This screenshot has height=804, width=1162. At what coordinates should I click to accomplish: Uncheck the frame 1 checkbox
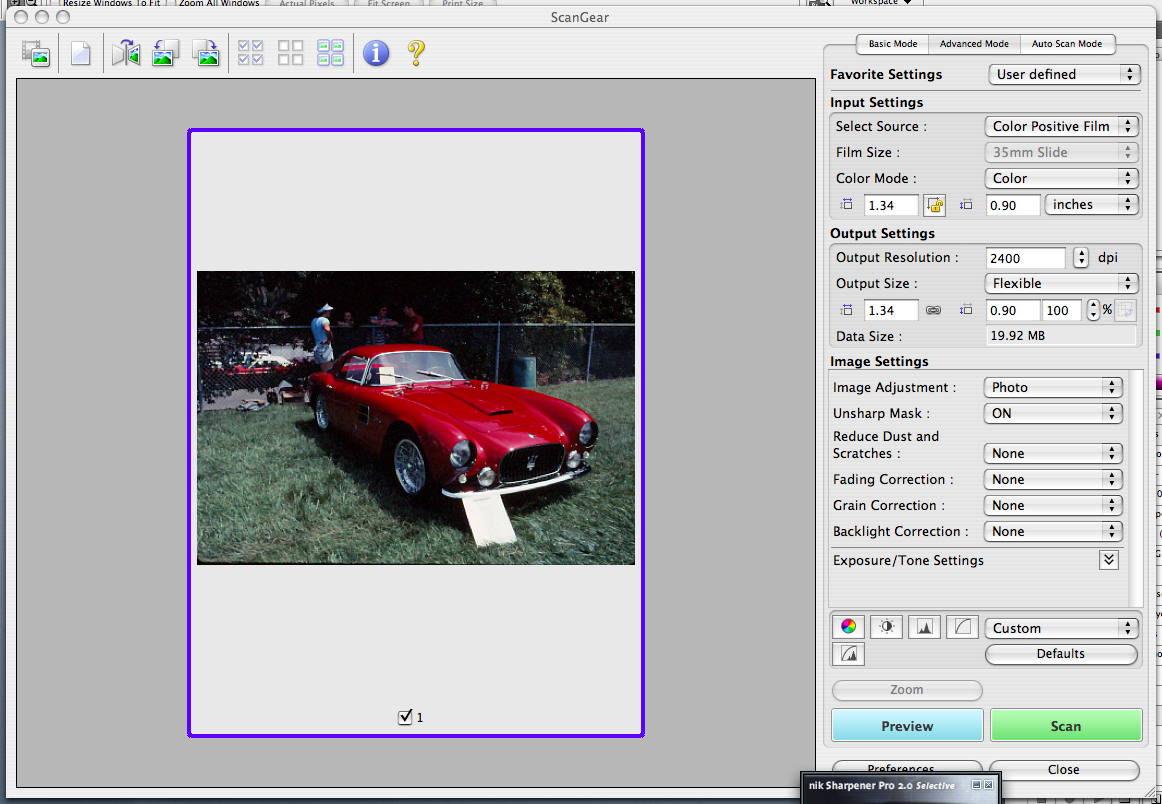click(x=405, y=716)
